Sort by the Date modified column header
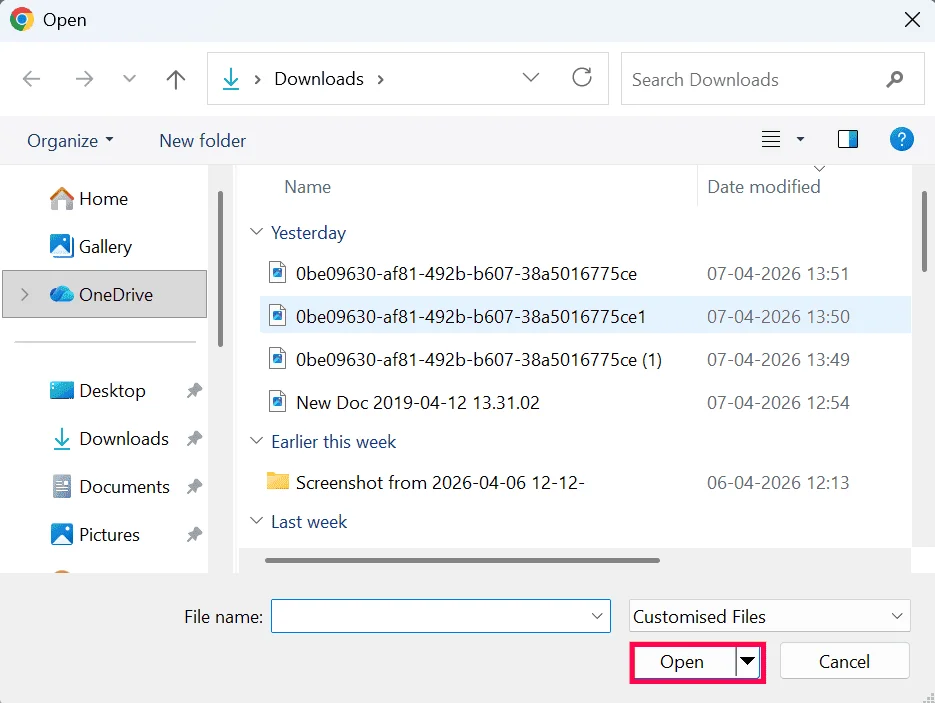This screenshot has height=703, width=935. [x=763, y=187]
